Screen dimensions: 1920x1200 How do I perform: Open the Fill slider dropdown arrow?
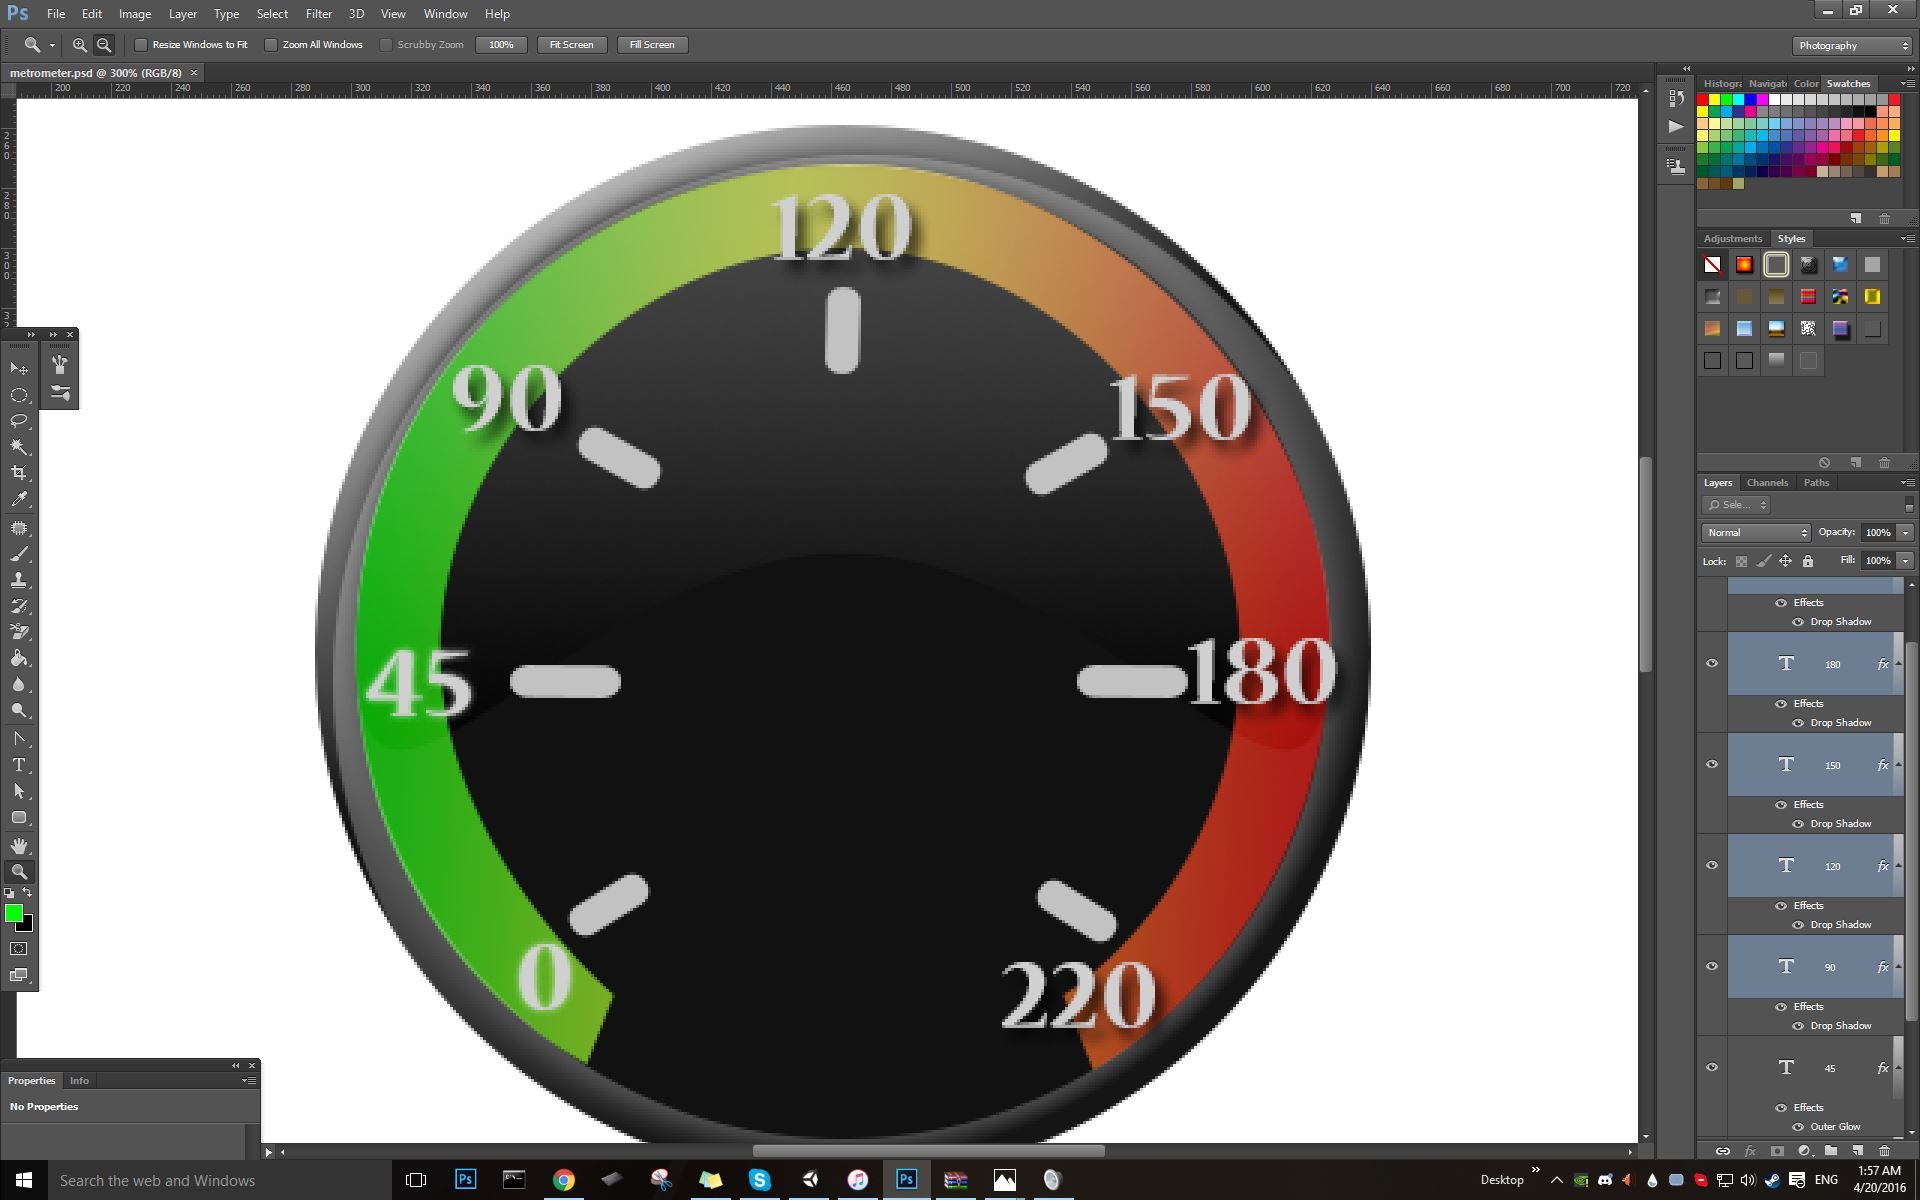click(x=1906, y=561)
